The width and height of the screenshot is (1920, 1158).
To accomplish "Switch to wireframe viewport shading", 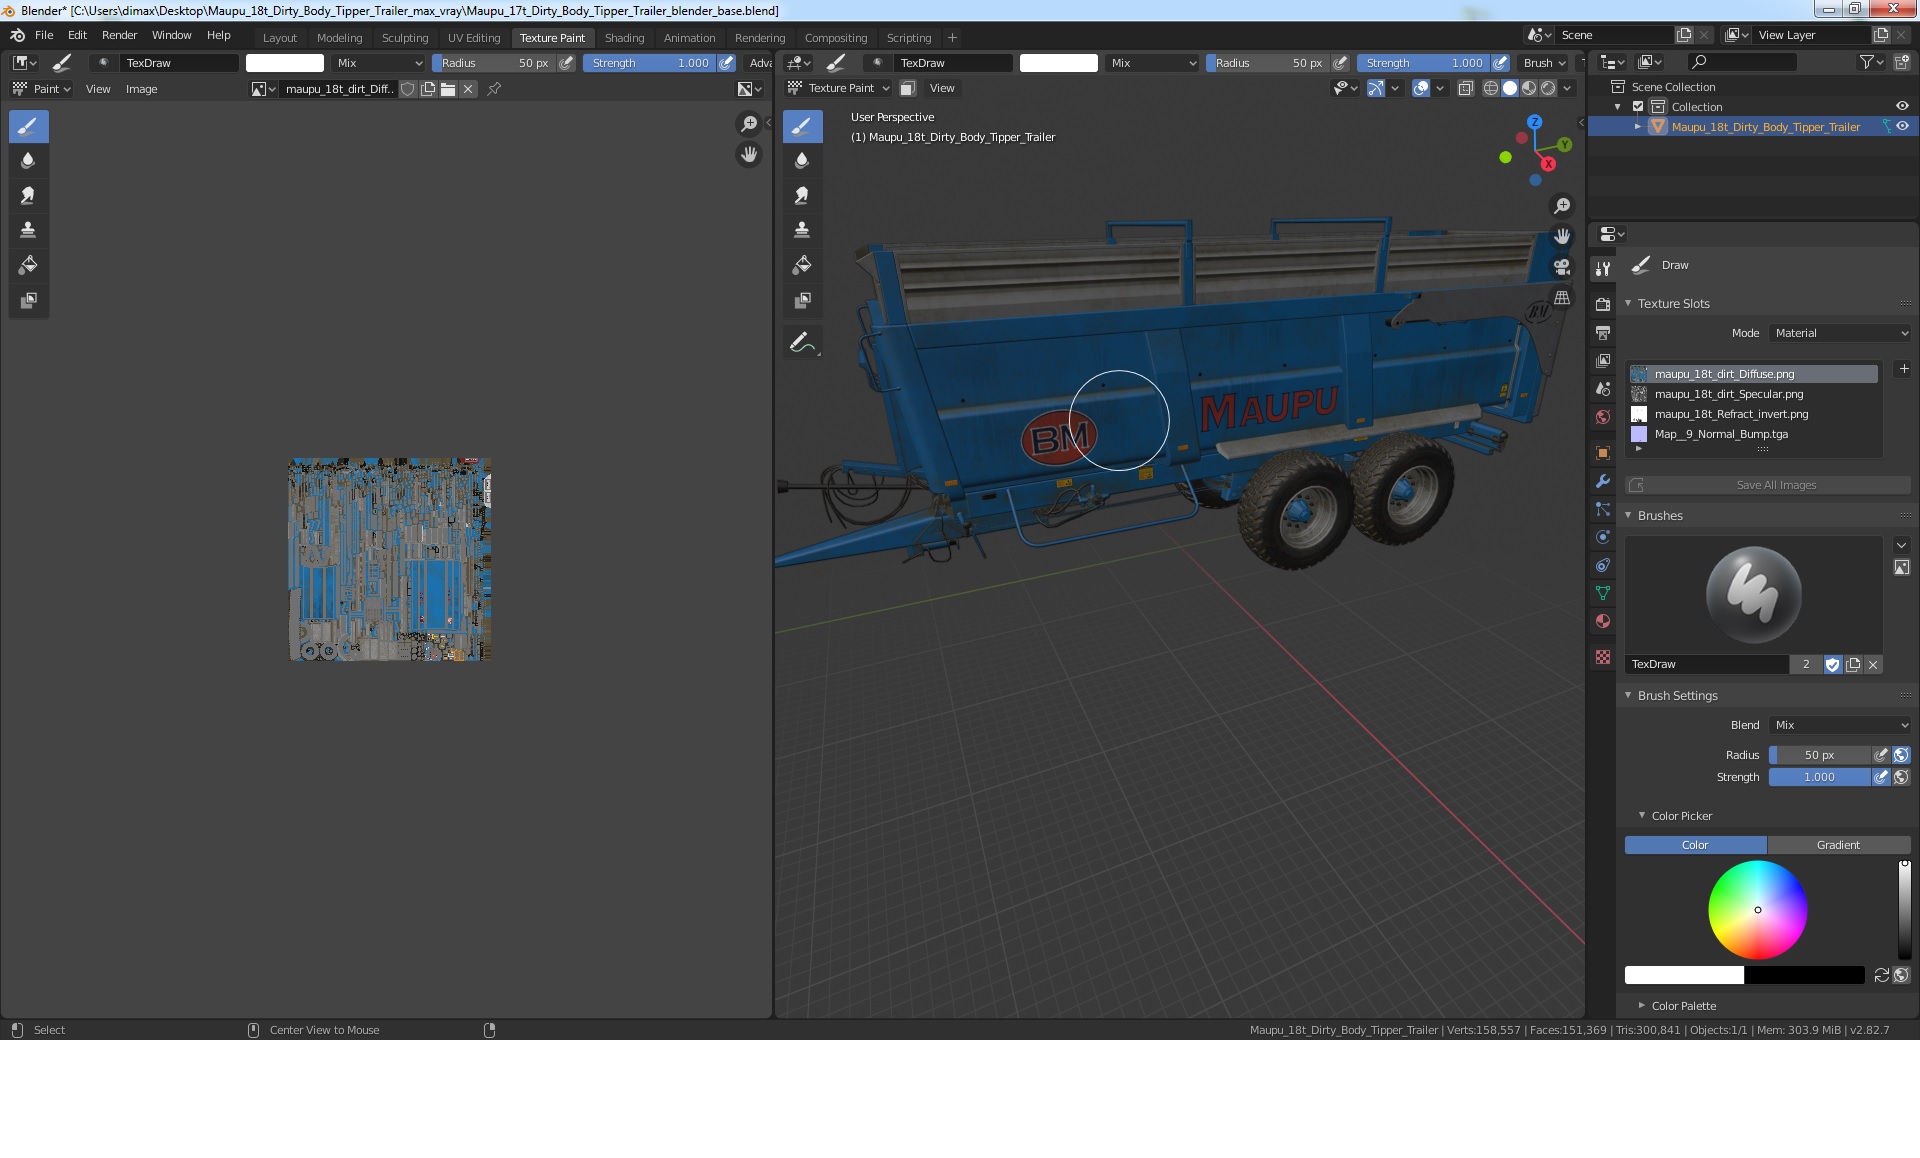I will click(x=1491, y=89).
